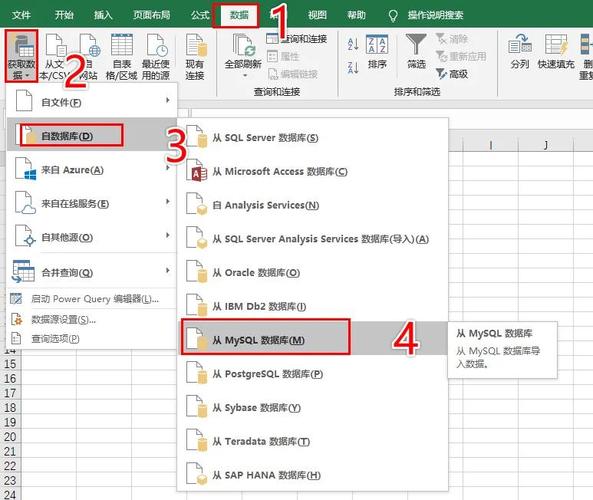The width and height of the screenshot is (593, 500).
Task: Choose 从 SAP HANA 数据库(H)
Action: (x=313, y=475)
